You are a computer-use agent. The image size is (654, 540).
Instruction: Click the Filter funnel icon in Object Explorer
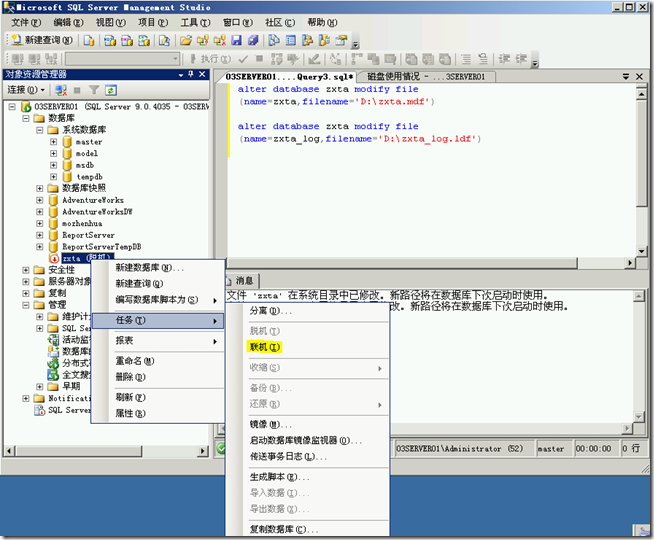pos(94,90)
